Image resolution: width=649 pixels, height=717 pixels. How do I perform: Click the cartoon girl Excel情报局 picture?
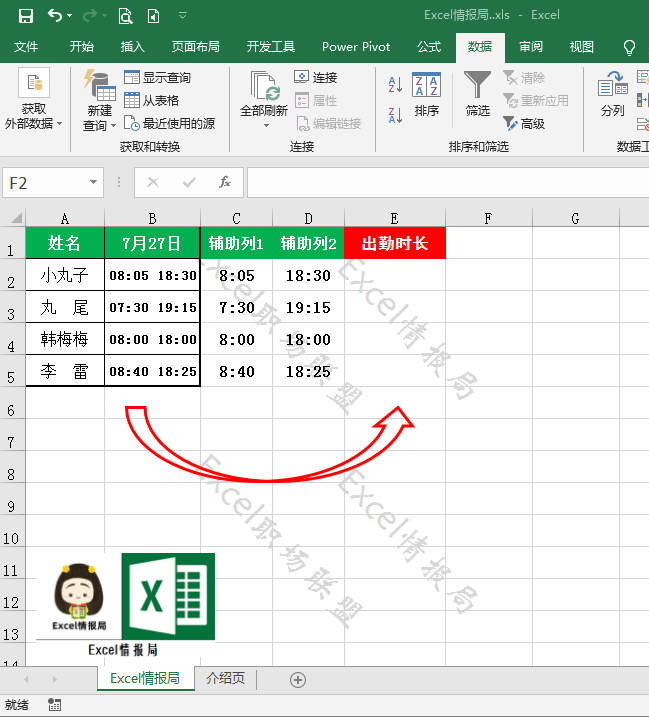pos(79,596)
